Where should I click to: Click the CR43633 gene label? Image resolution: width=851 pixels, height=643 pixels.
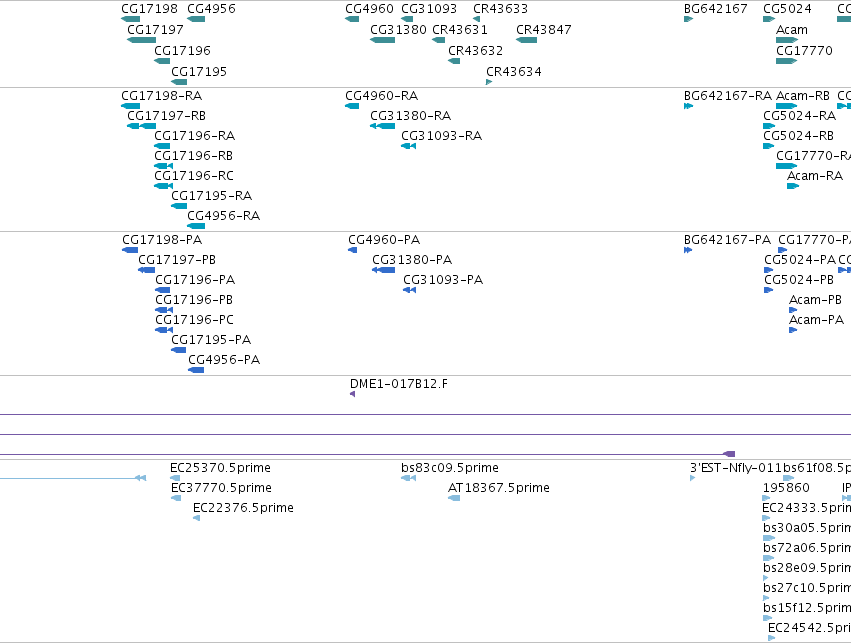(x=500, y=9)
